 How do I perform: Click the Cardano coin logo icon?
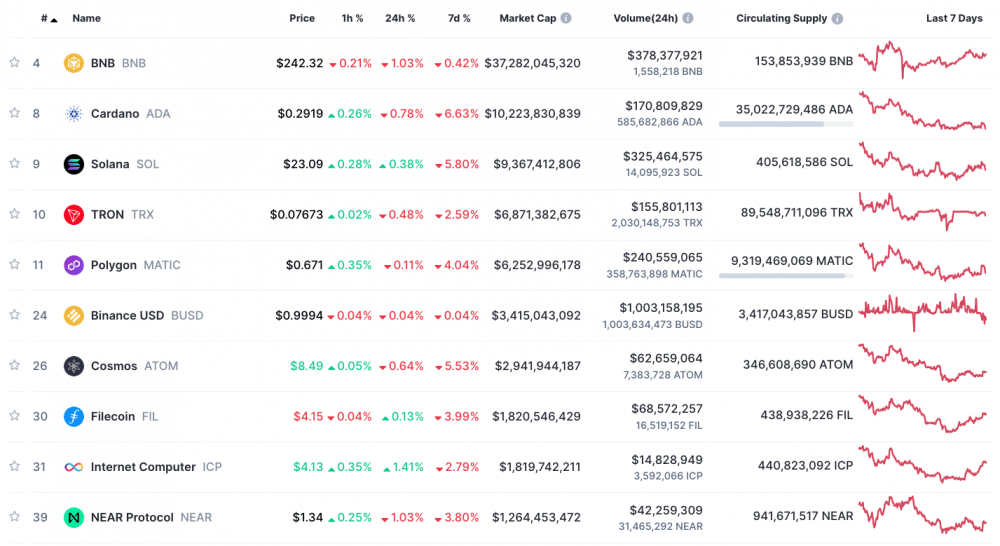[x=73, y=114]
